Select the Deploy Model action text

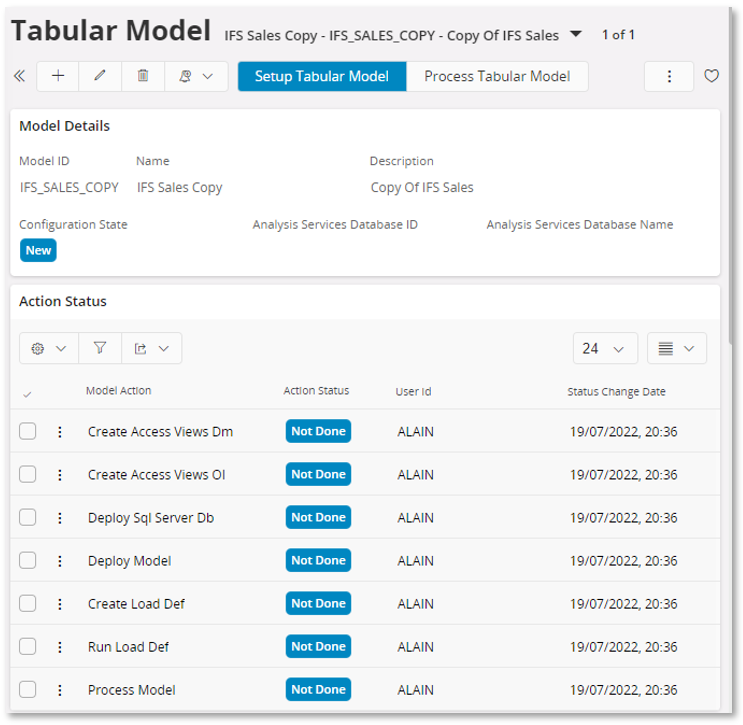tap(129, 561)
